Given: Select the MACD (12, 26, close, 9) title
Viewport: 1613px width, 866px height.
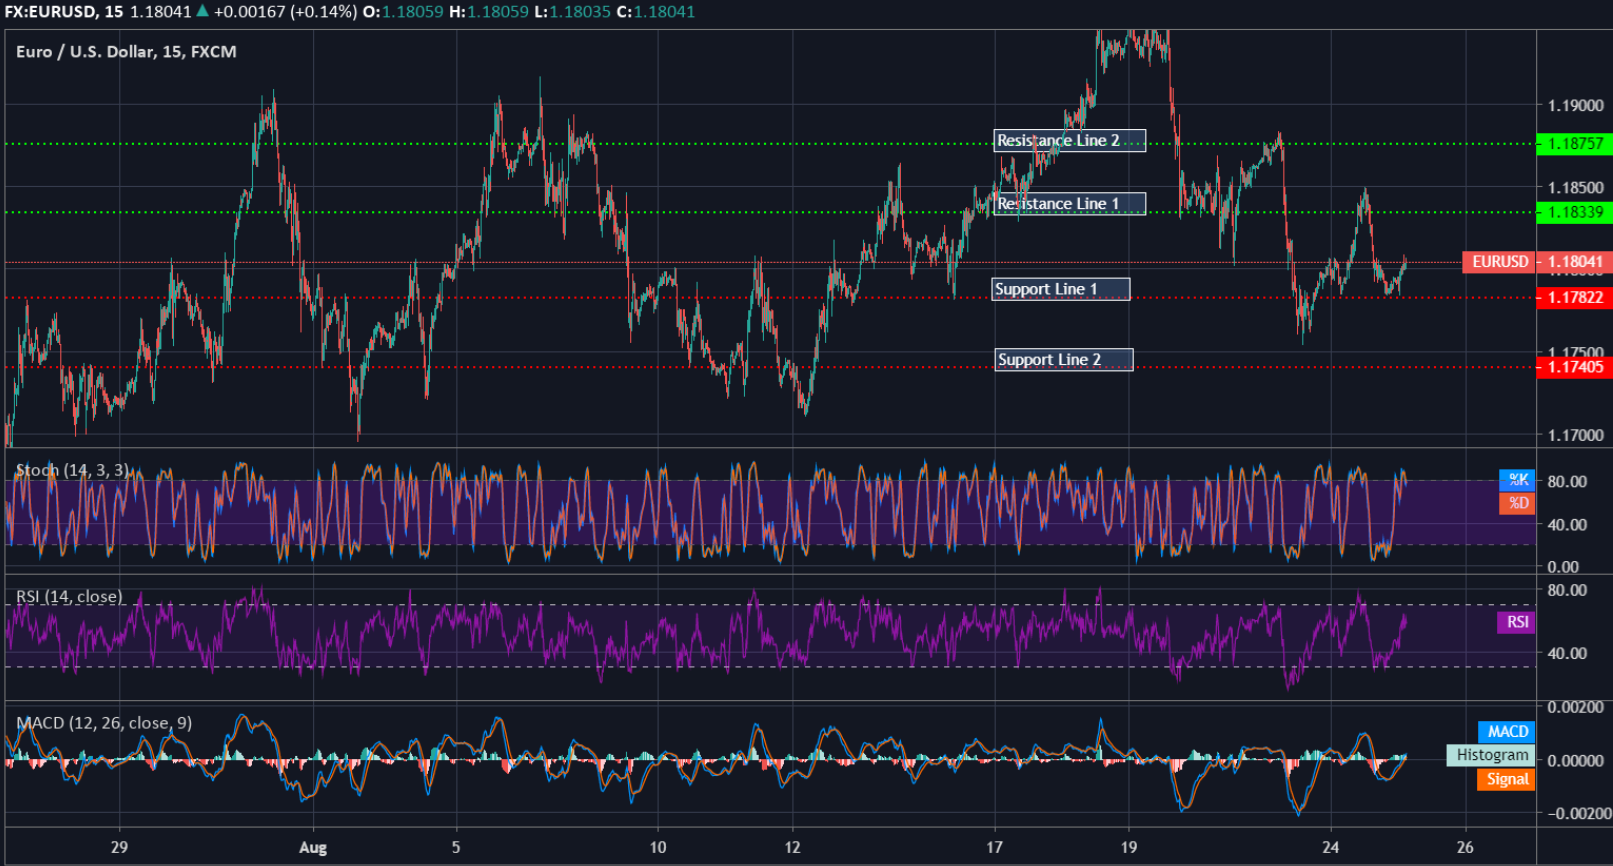Looking at the screenshot, I should tap(104, 723).
